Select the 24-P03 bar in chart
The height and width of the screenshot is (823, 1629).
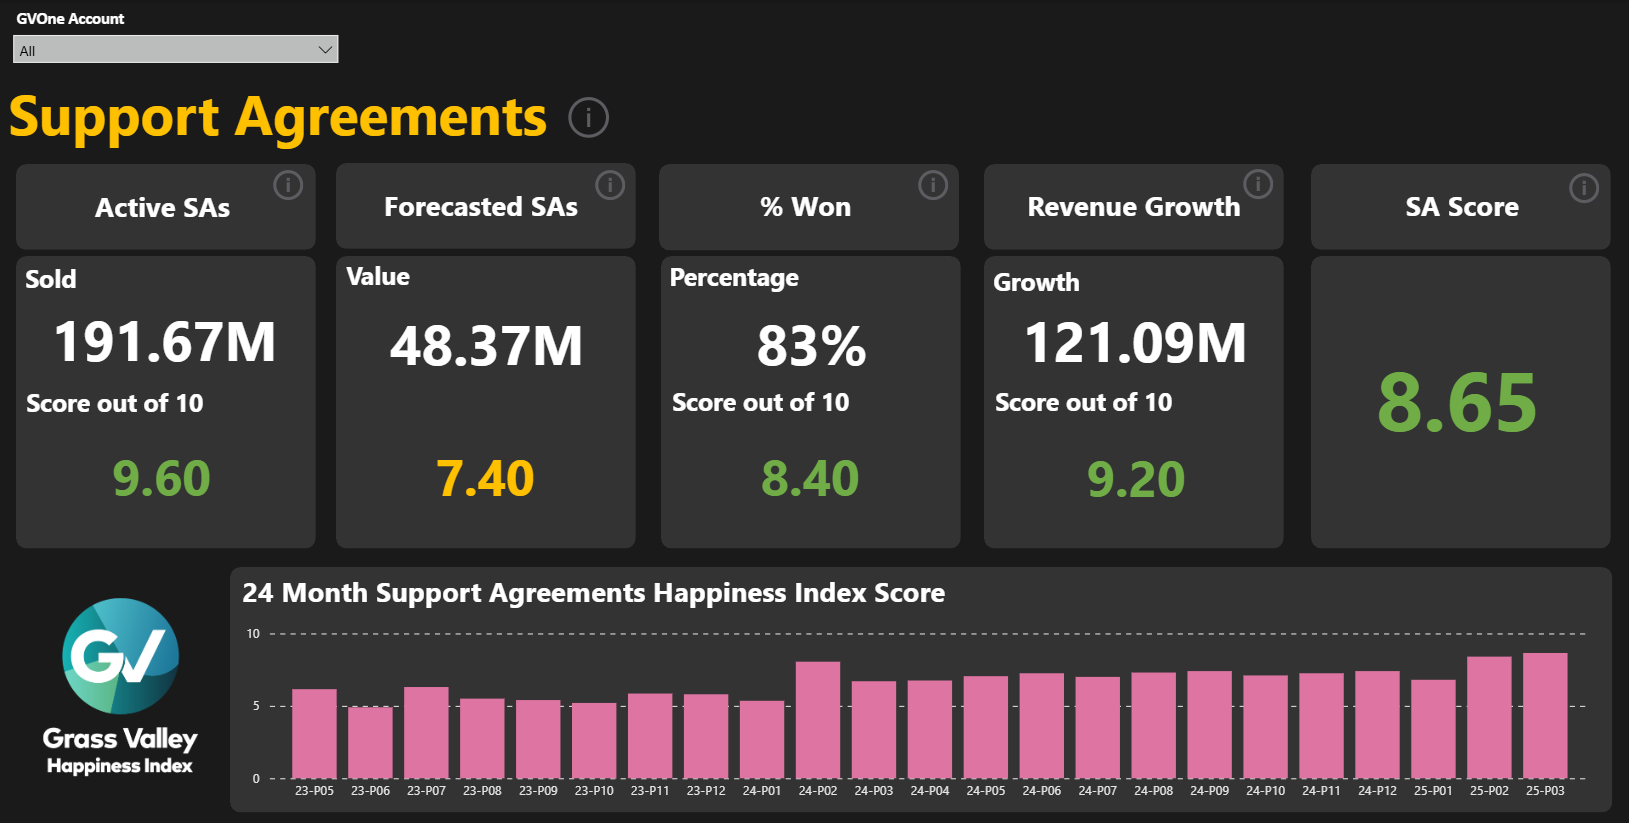874,730
